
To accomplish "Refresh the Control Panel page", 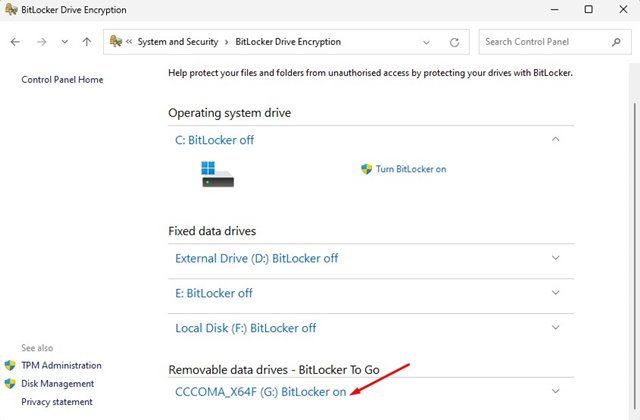I will (454, 43).
